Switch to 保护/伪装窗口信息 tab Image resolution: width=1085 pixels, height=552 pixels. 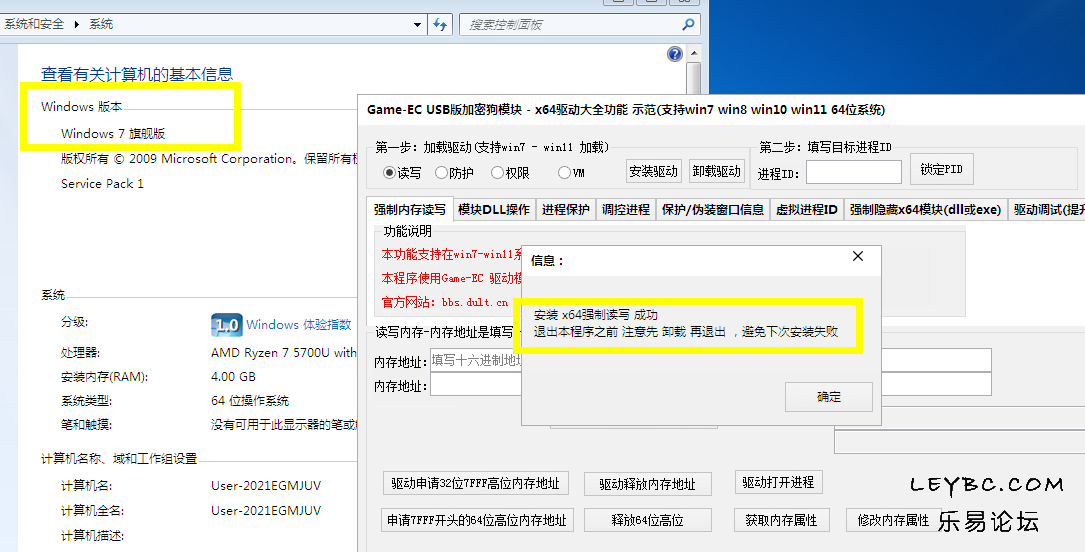tap(713, 210)
